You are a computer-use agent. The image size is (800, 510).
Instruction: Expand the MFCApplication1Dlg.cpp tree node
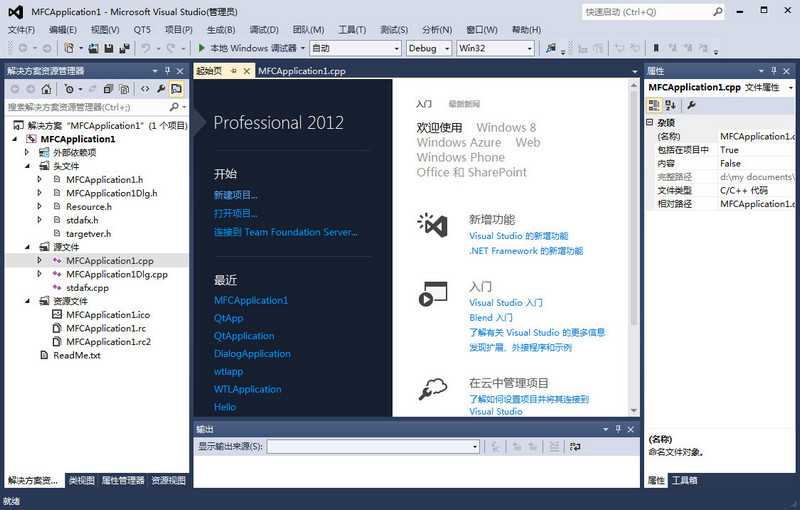tap(40, 274)
